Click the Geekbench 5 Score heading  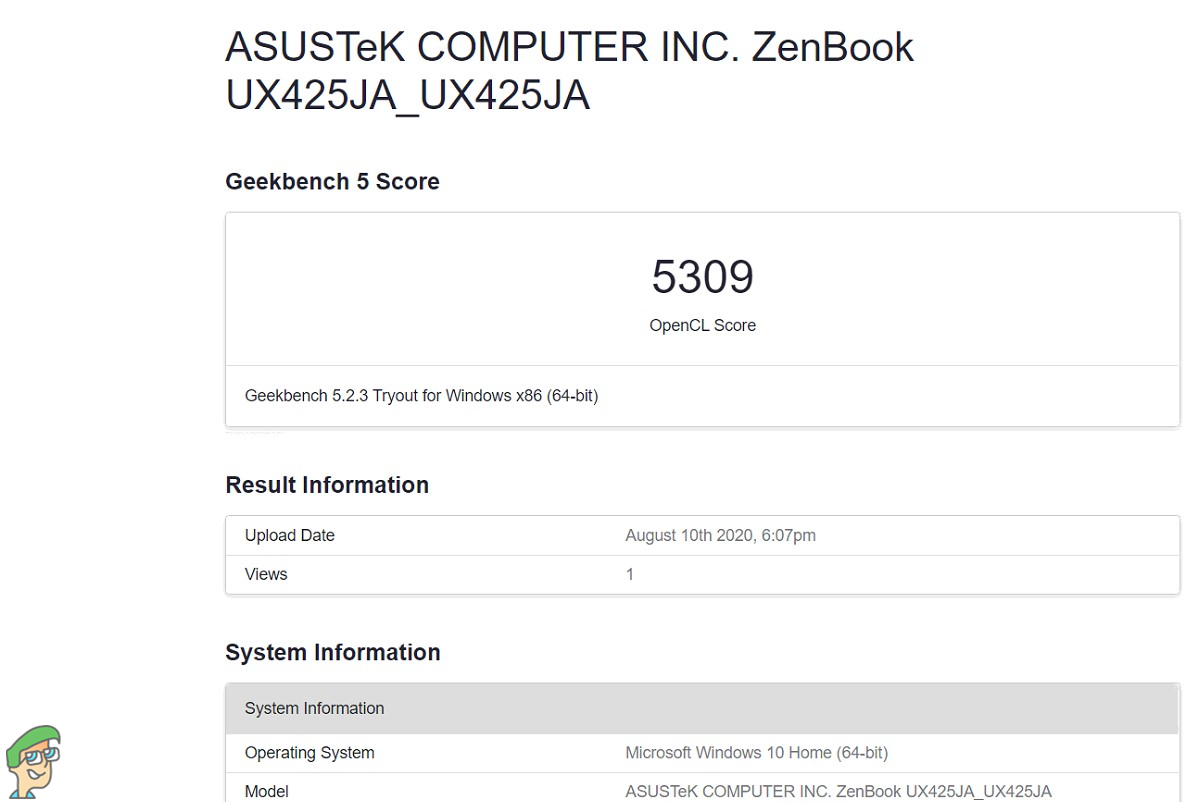[x=332, y=182]
